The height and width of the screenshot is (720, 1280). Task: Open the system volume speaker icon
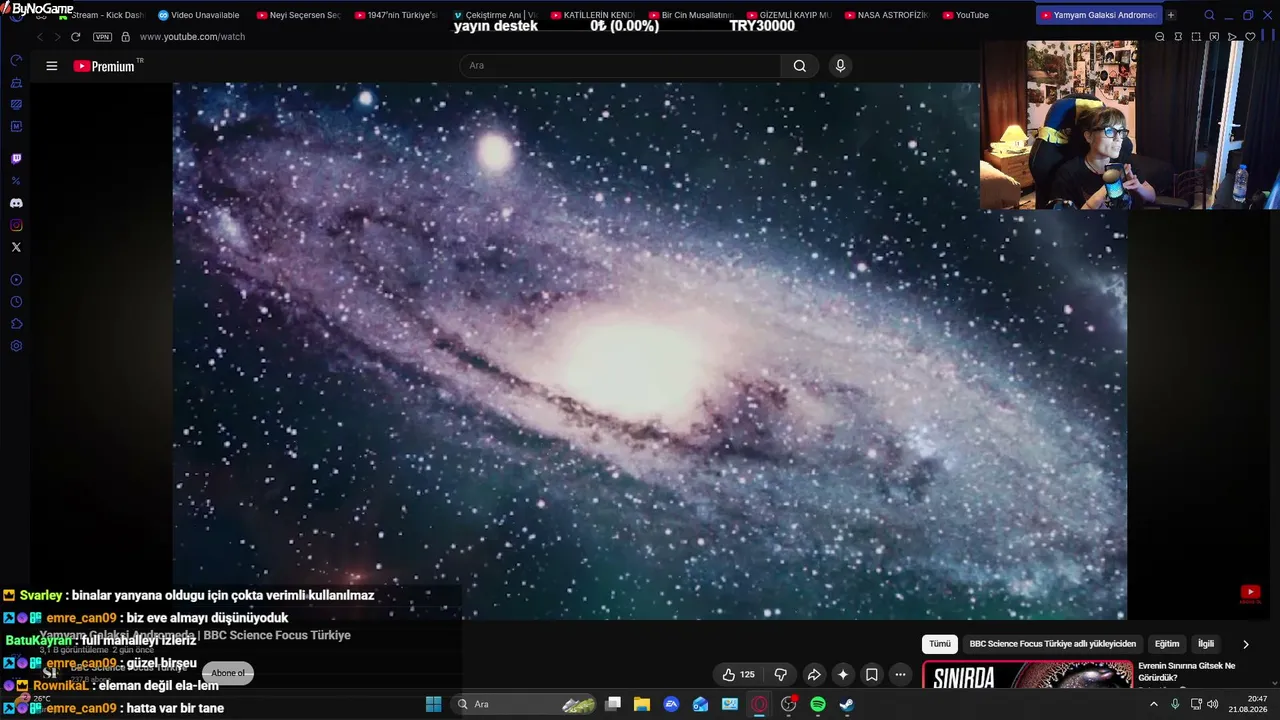pyautogui.click(x=1213, y=704)
